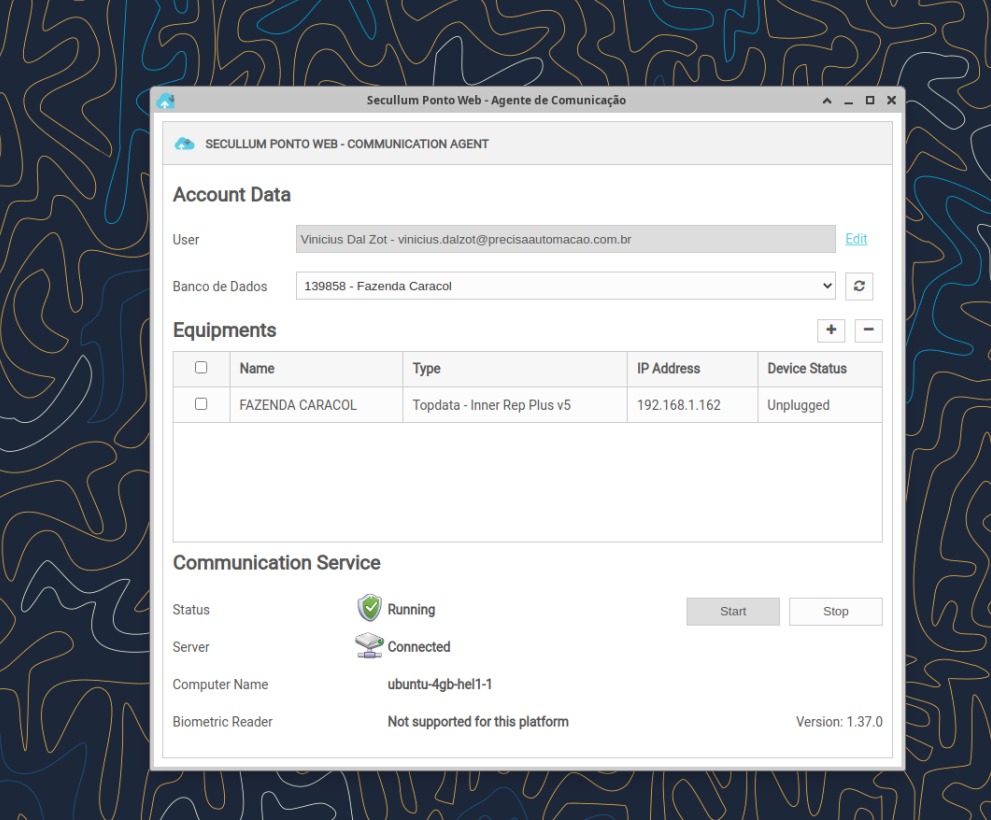
Task: Click the green shield Running status icon
Action: (x=370, y=608)
